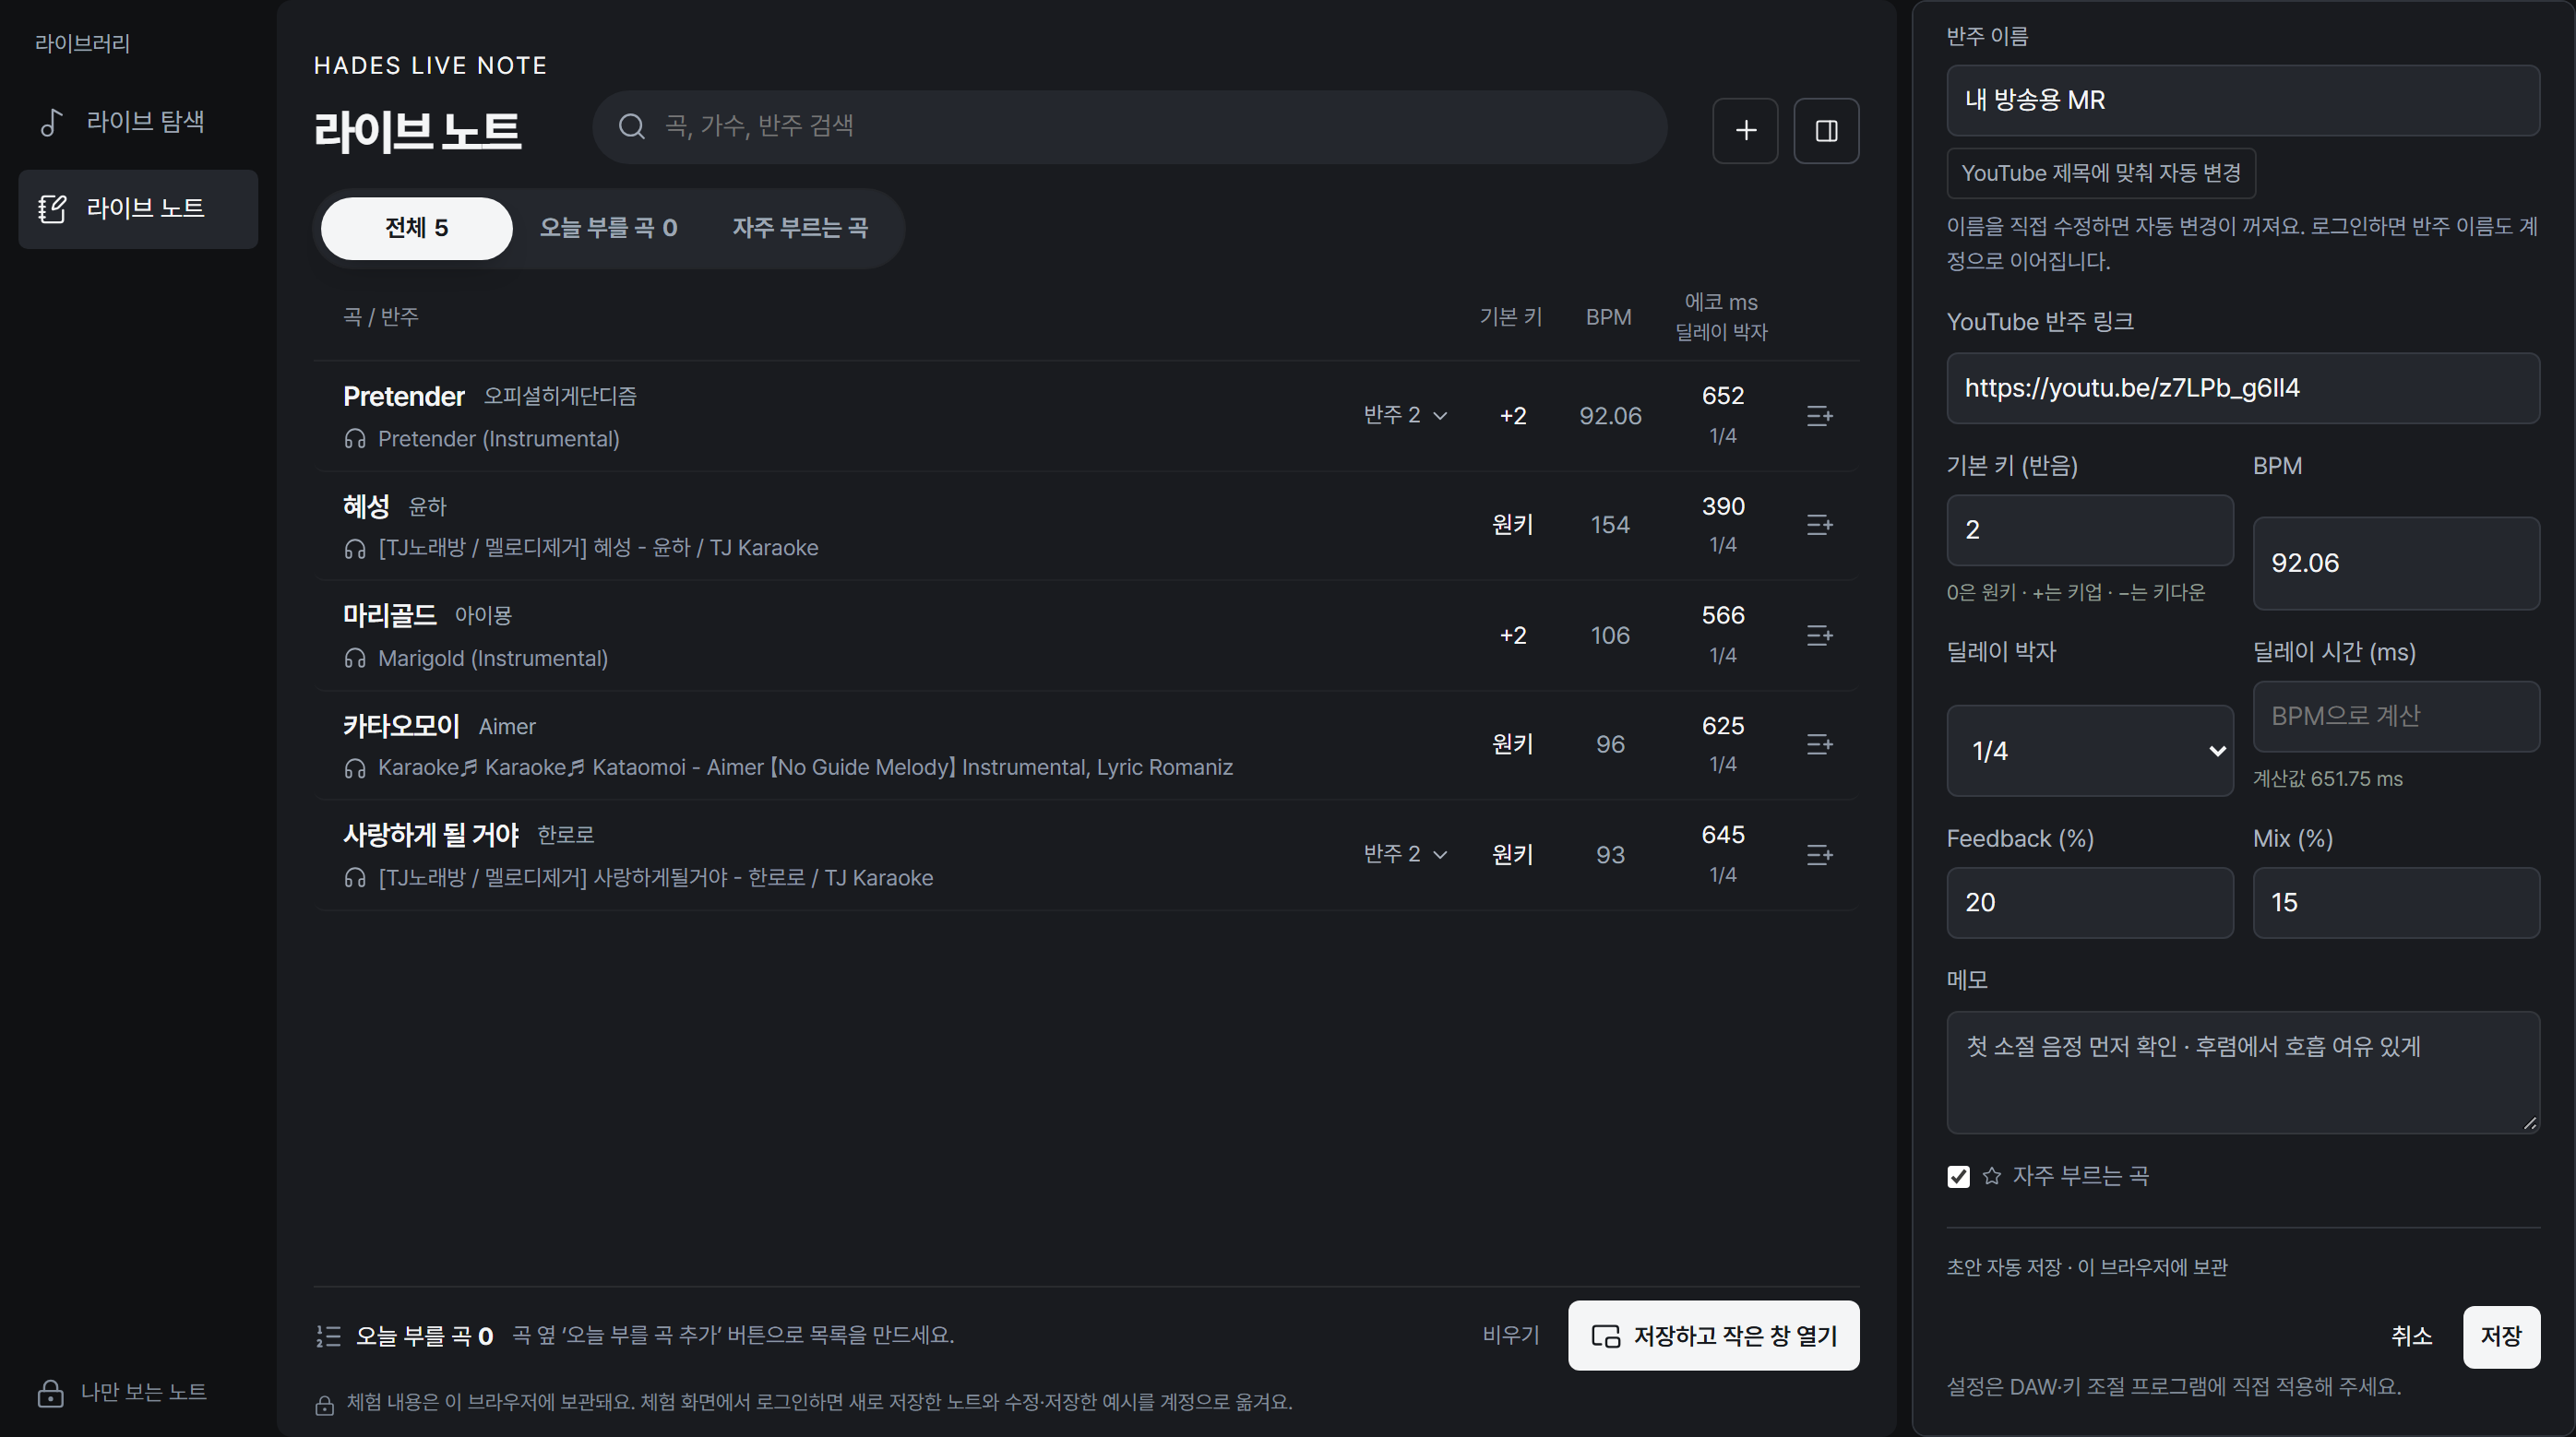Focus the 곡, 가수, 반주 검색 field
Viewport: 2576px width, 1437px height.
pos(1130,126)
